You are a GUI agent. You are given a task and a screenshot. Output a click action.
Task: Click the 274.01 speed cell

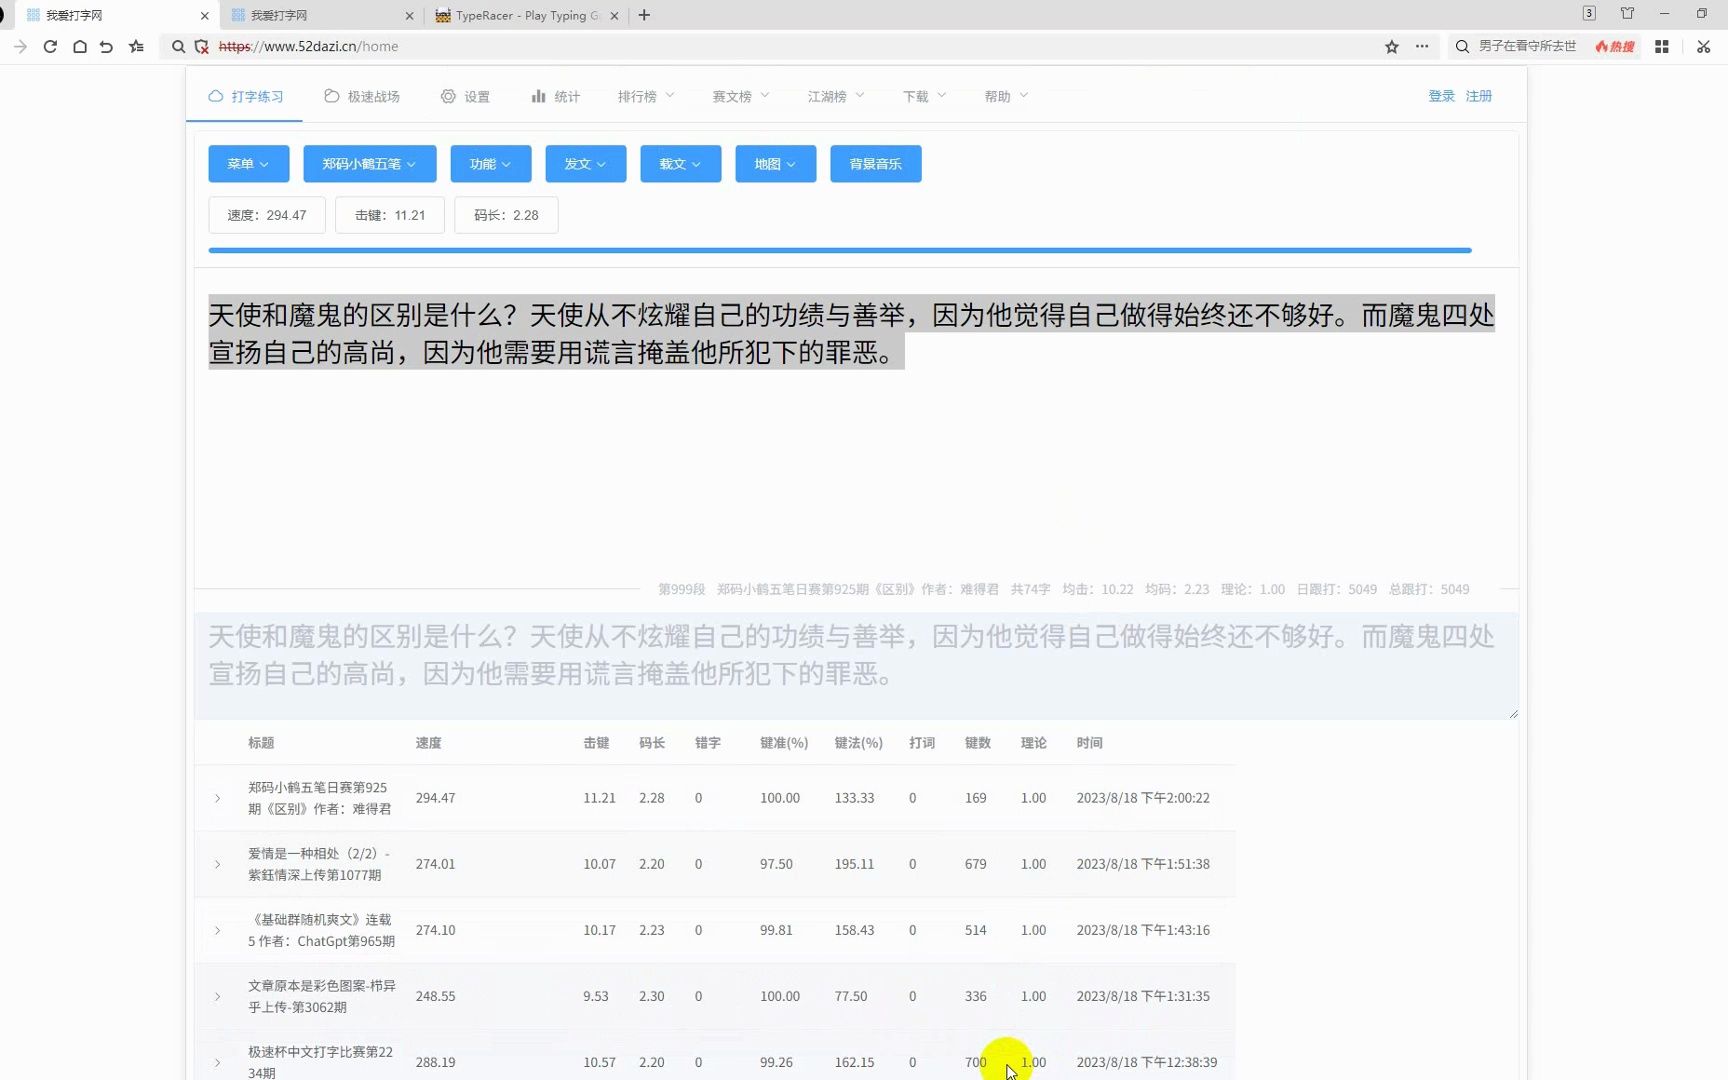pos(435,864)
